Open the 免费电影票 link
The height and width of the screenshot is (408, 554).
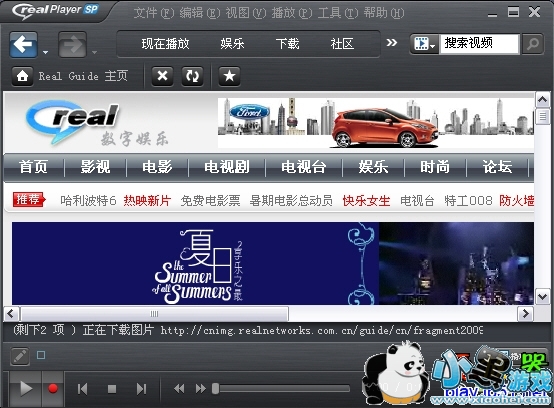pos(210,201)
